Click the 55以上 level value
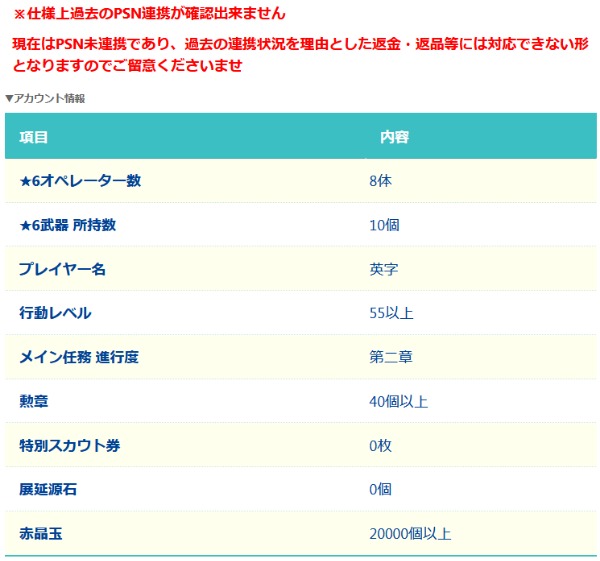The image size is (600, 561). click(x=391, y=313)
